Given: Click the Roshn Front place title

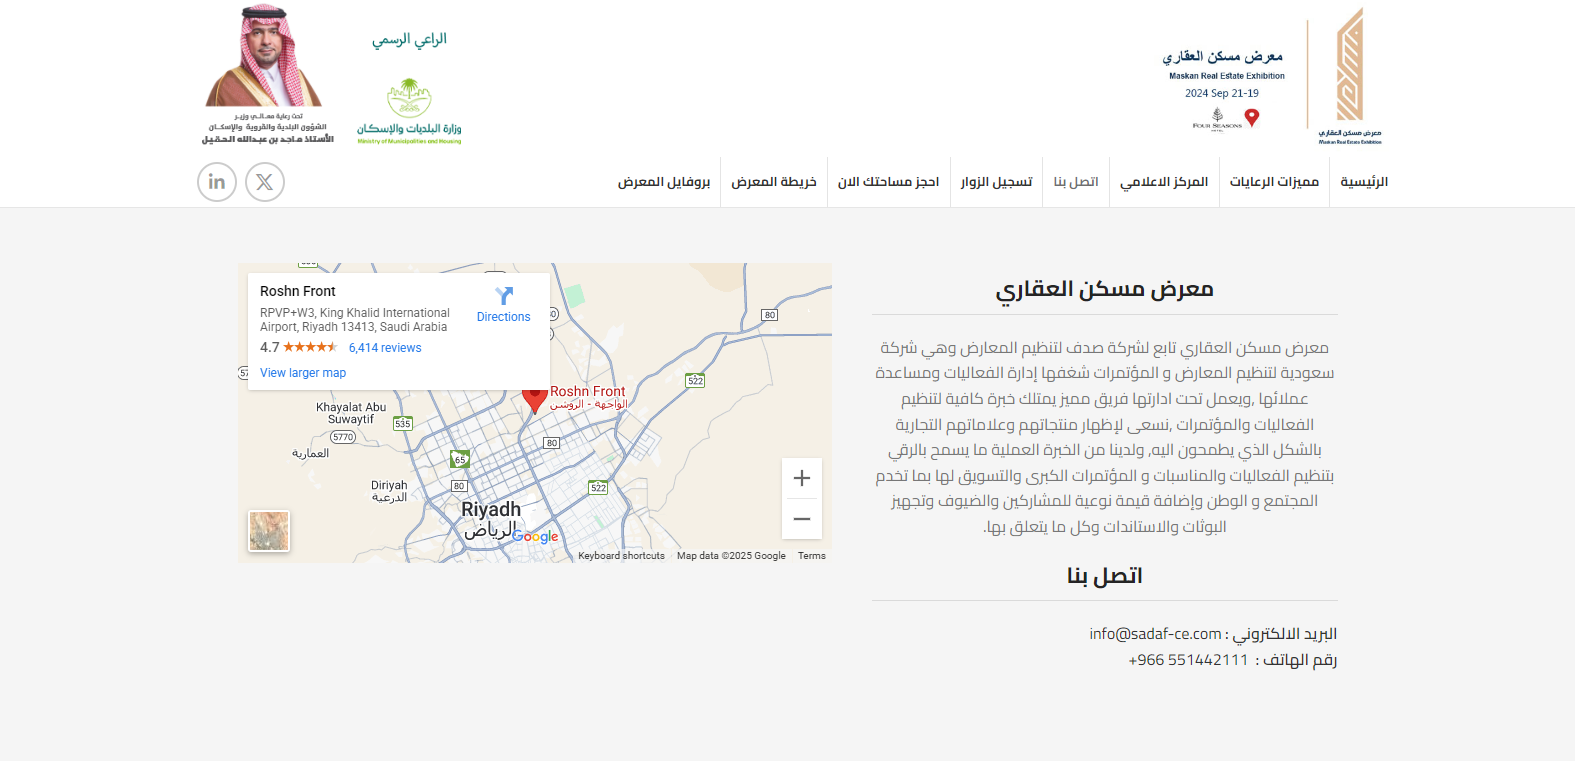Looking at the screenshot, I should point(298,291).
